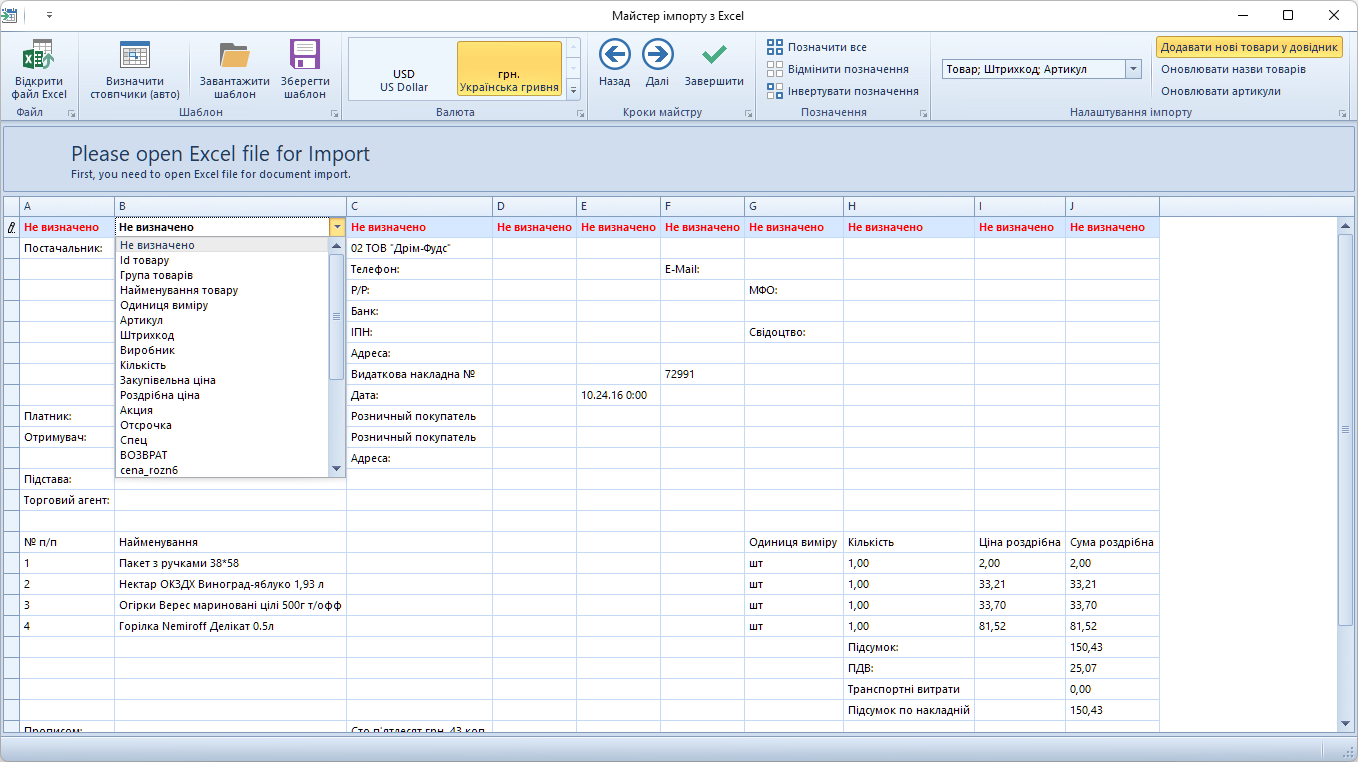The height and width of the screenshot is (762, 1358).
Task: Click Відмінити позначення button
Action: coord(838,69)
